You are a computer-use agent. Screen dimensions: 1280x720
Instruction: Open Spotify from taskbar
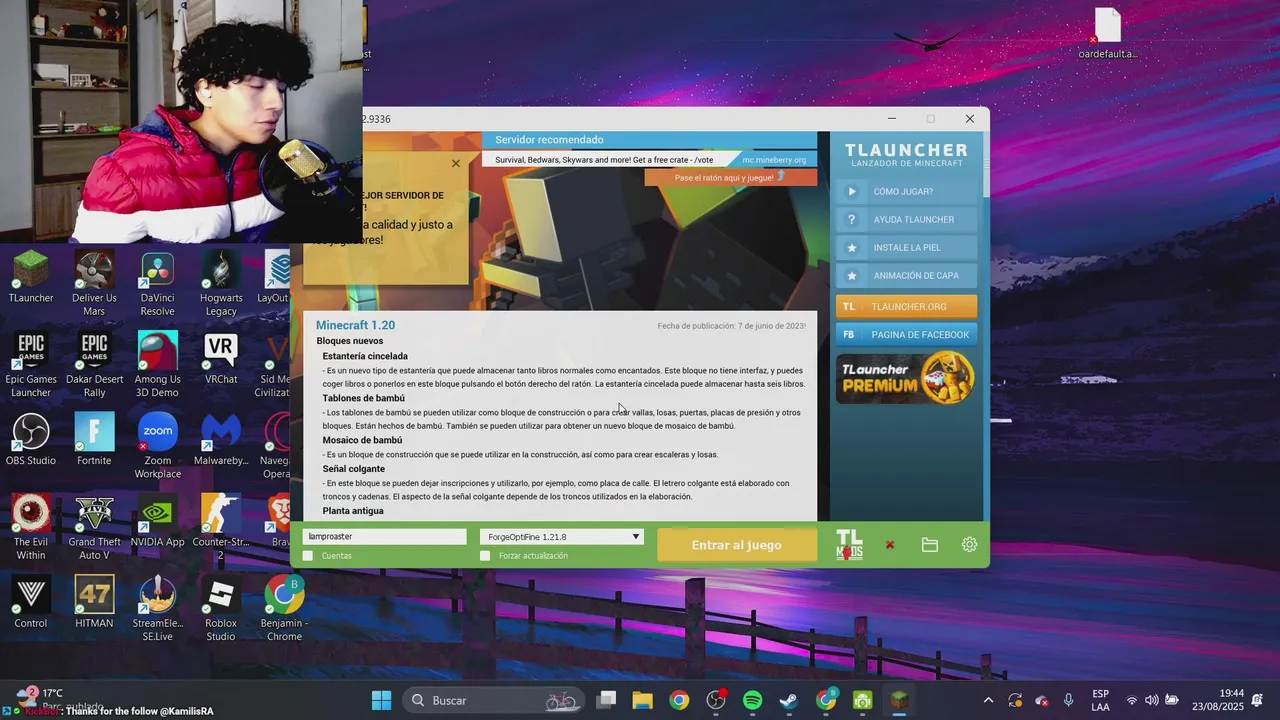coord(752,700)
